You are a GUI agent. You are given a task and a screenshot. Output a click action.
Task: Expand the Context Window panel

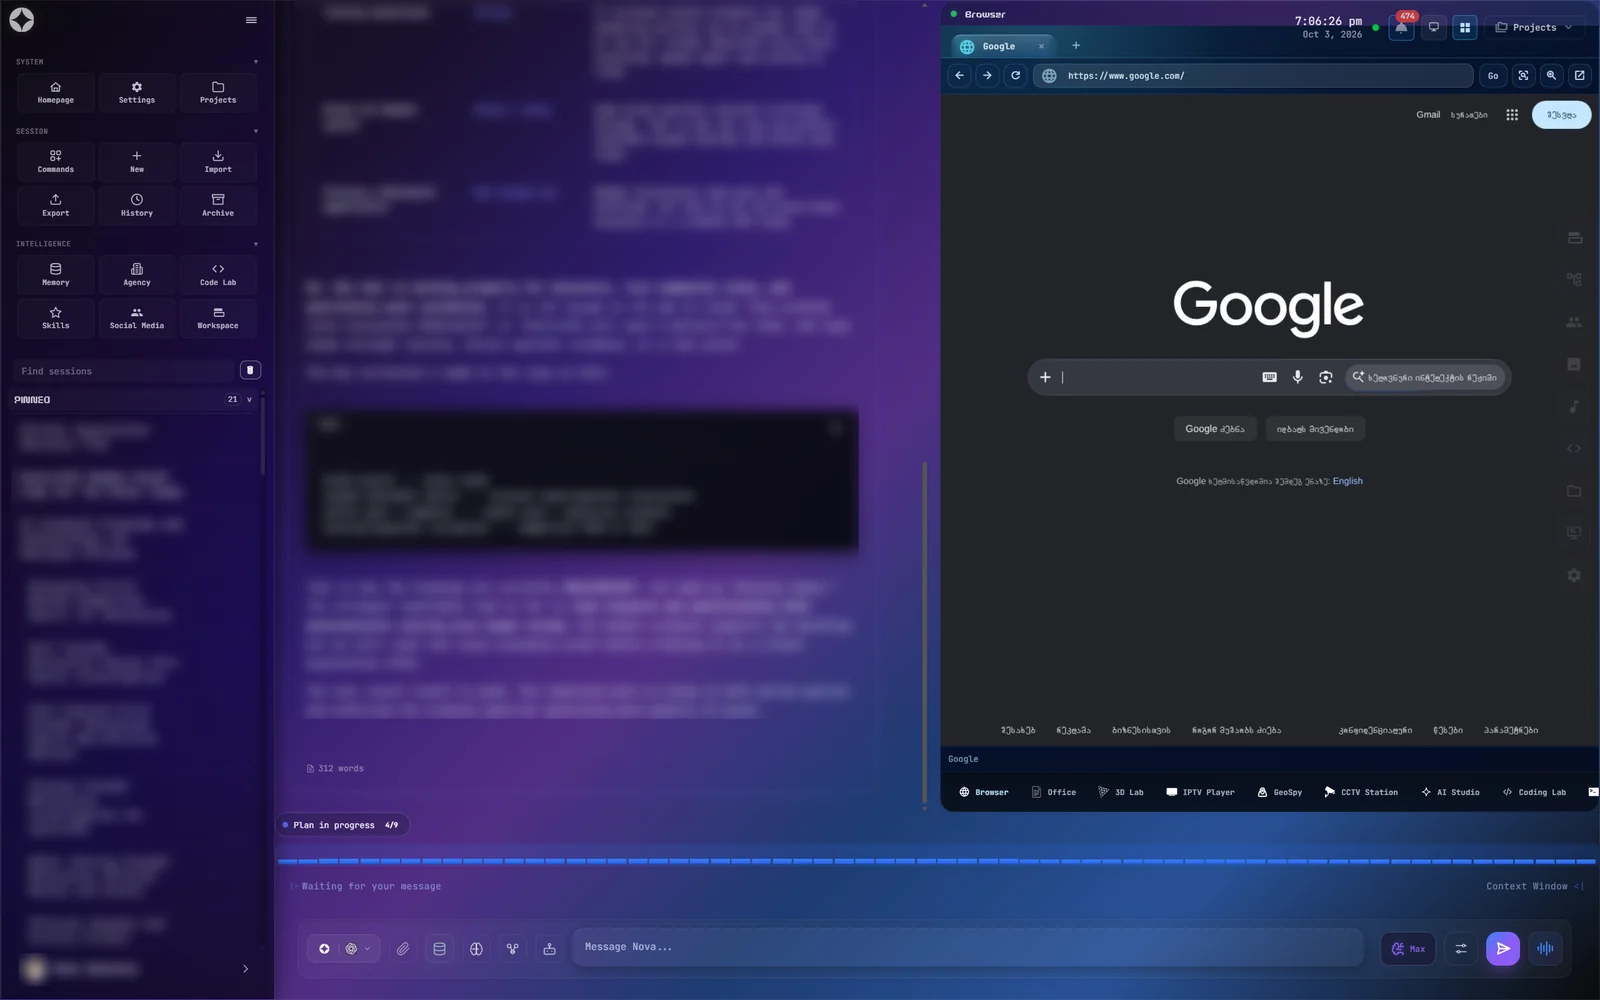(x=1535, y=886)
